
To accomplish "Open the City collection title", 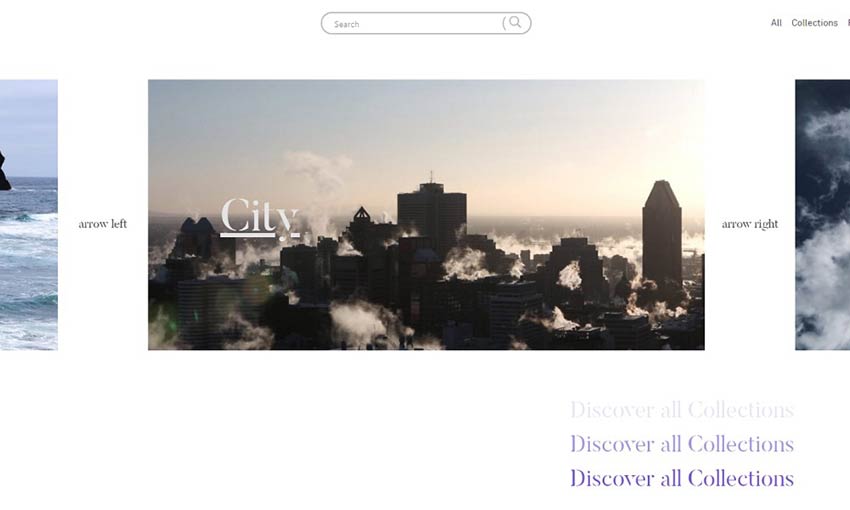I will [259, 216].
